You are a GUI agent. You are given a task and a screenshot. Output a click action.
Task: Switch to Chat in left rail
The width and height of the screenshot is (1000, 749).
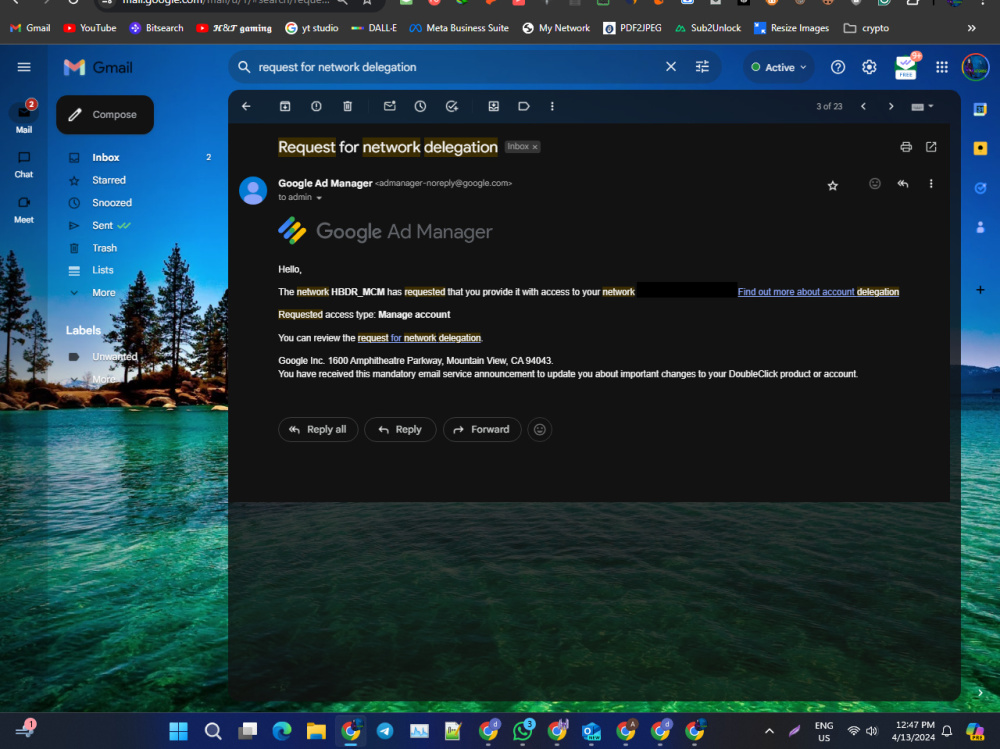[x=24, y=164]
